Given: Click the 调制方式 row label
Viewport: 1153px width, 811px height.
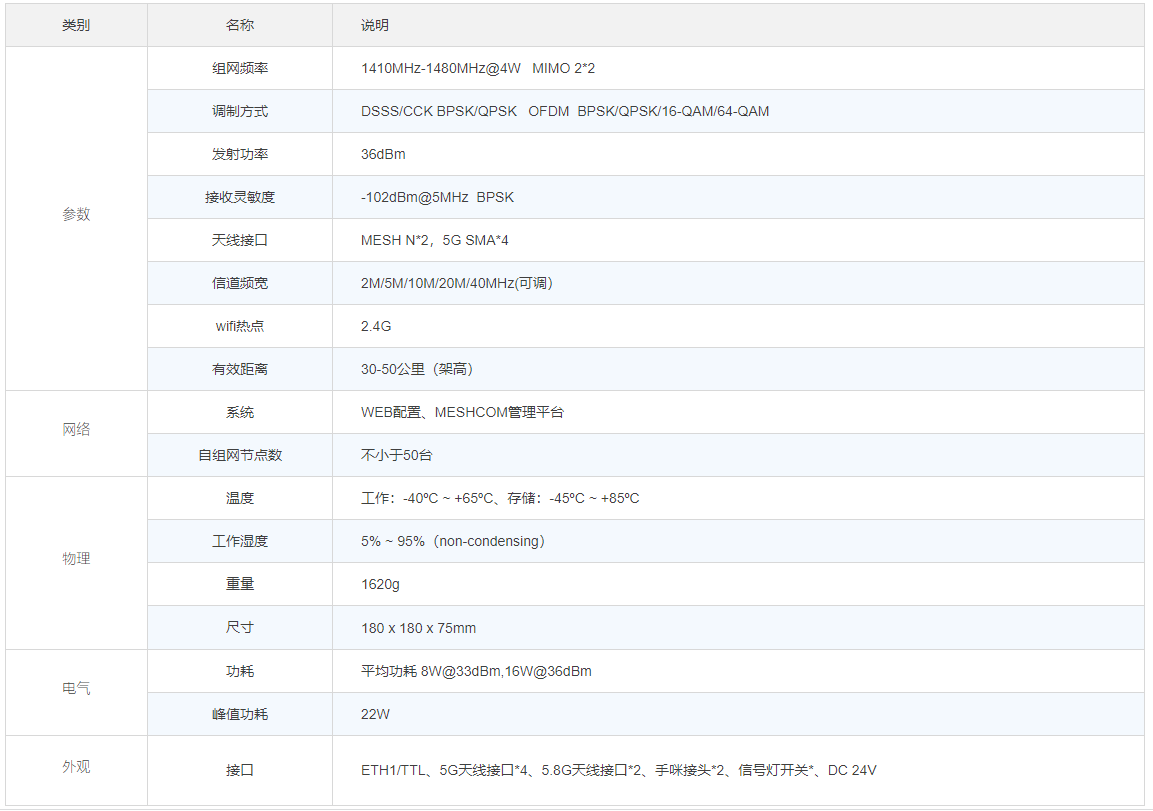Looking at the screenshot, I should 240,112.
